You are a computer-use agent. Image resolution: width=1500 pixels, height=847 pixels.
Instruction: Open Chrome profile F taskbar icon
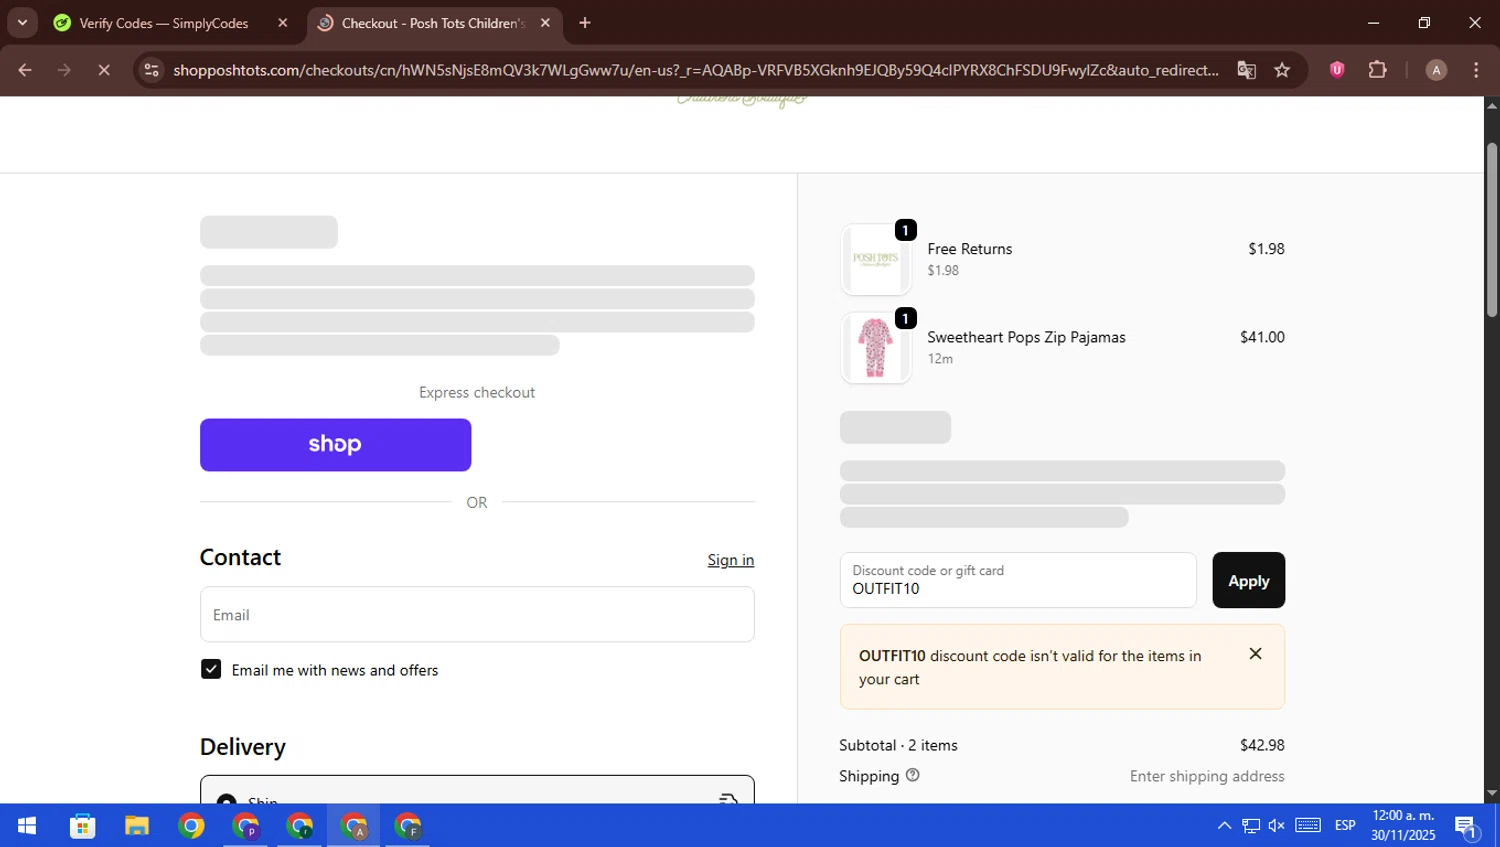pyautogui.click(x=408, y=825)
